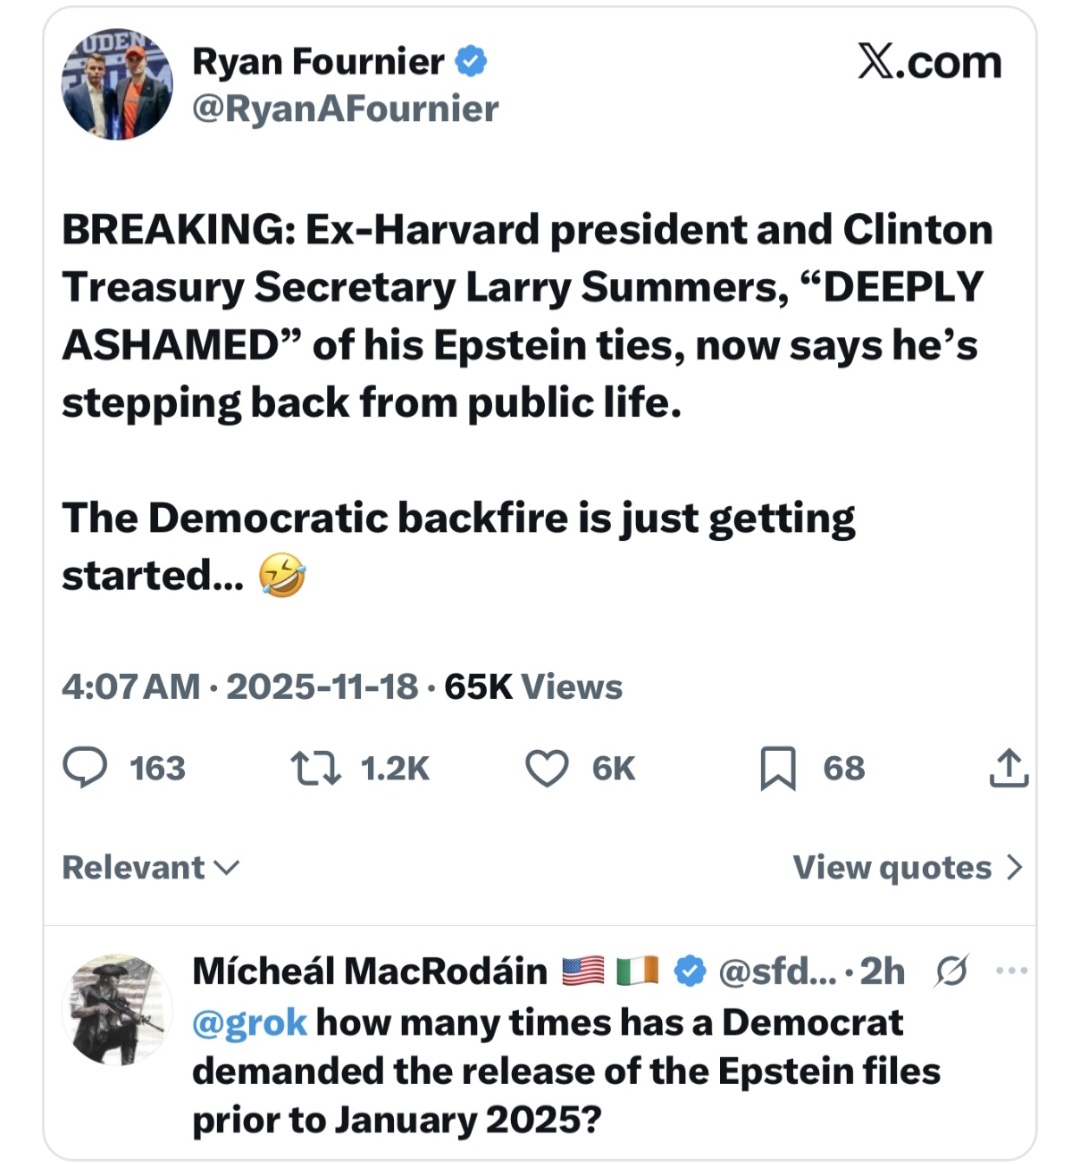Click the Grok slash icon on reply

click(951, 970)
